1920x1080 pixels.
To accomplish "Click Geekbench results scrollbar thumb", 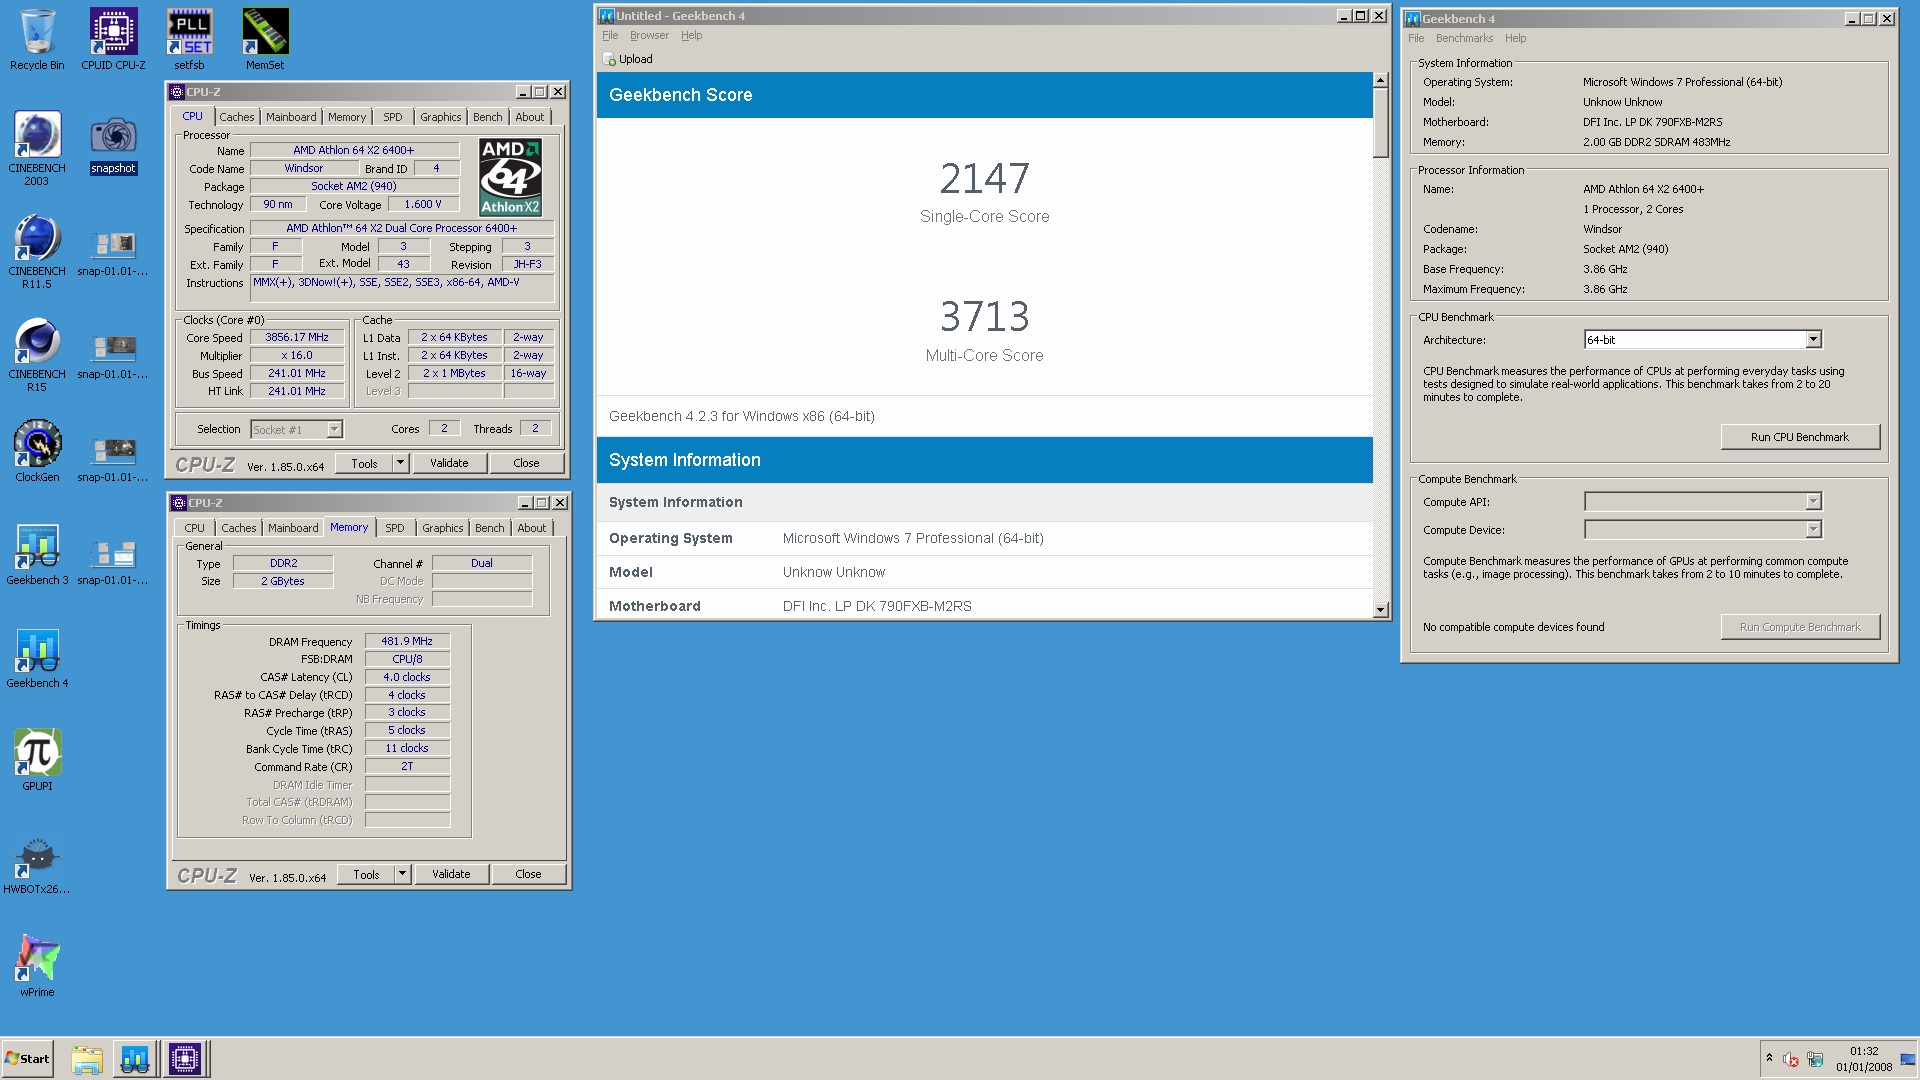I will (x=1380, y=123).
